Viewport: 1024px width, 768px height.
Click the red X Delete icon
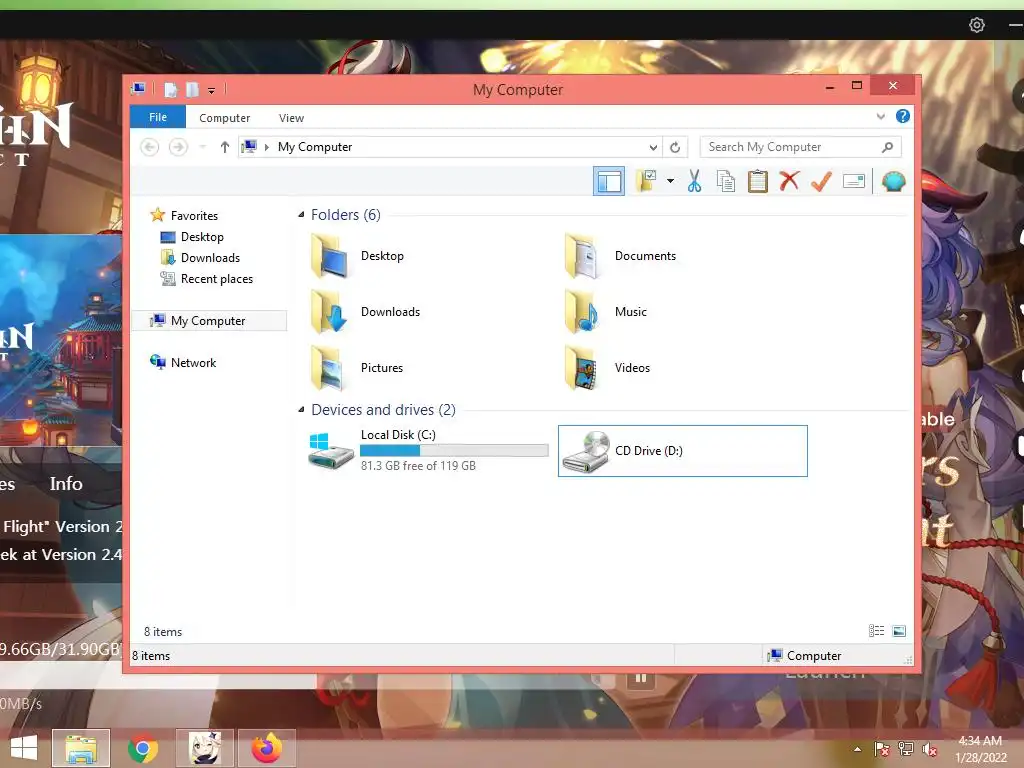point(789,181)
